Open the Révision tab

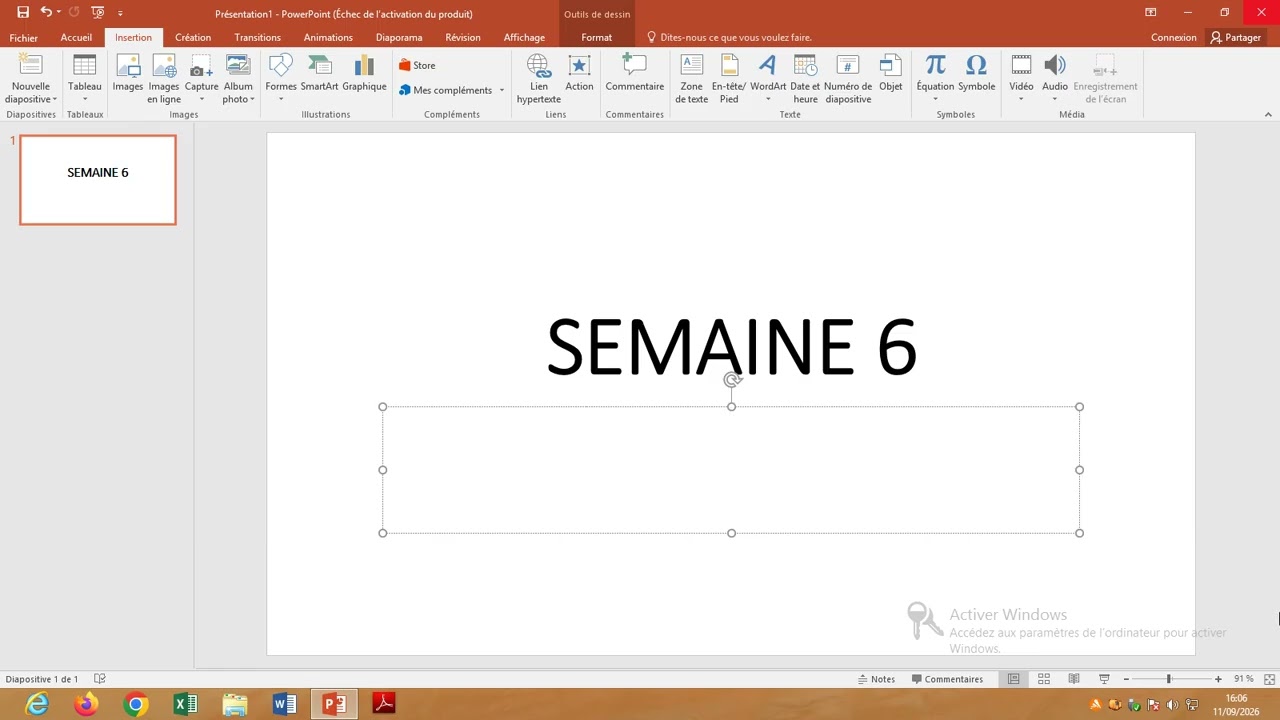click(463, 38)
